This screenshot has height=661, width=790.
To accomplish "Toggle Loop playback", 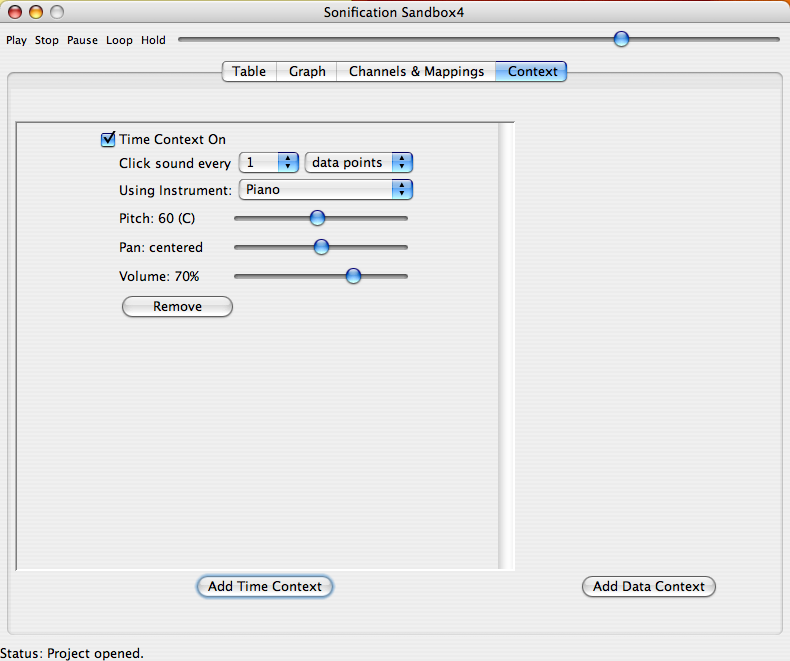I will (119, 40).
